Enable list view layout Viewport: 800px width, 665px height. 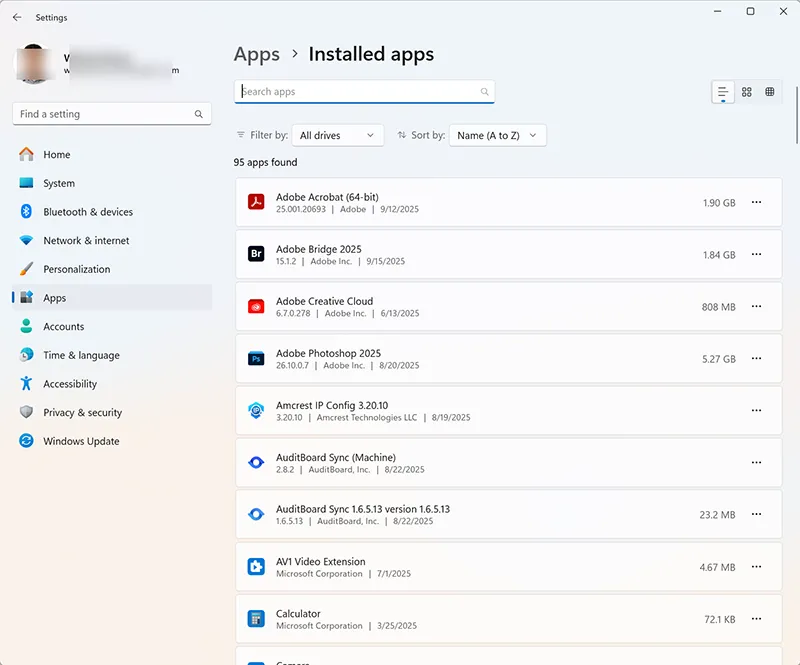pos(723,91)
